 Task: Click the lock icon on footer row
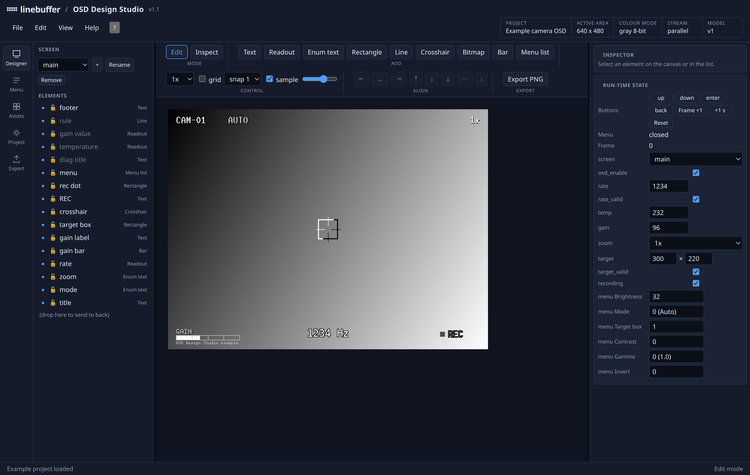pyautogui.click(x=53, y=108)
